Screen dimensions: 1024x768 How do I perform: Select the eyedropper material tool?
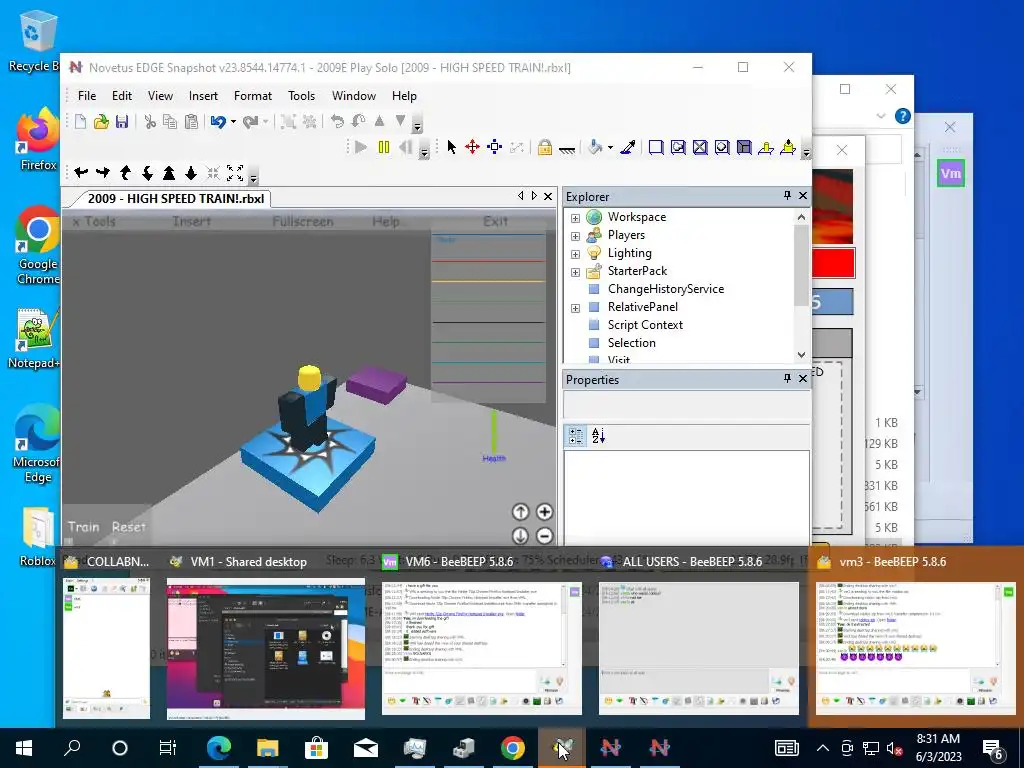tap(628, 147)
